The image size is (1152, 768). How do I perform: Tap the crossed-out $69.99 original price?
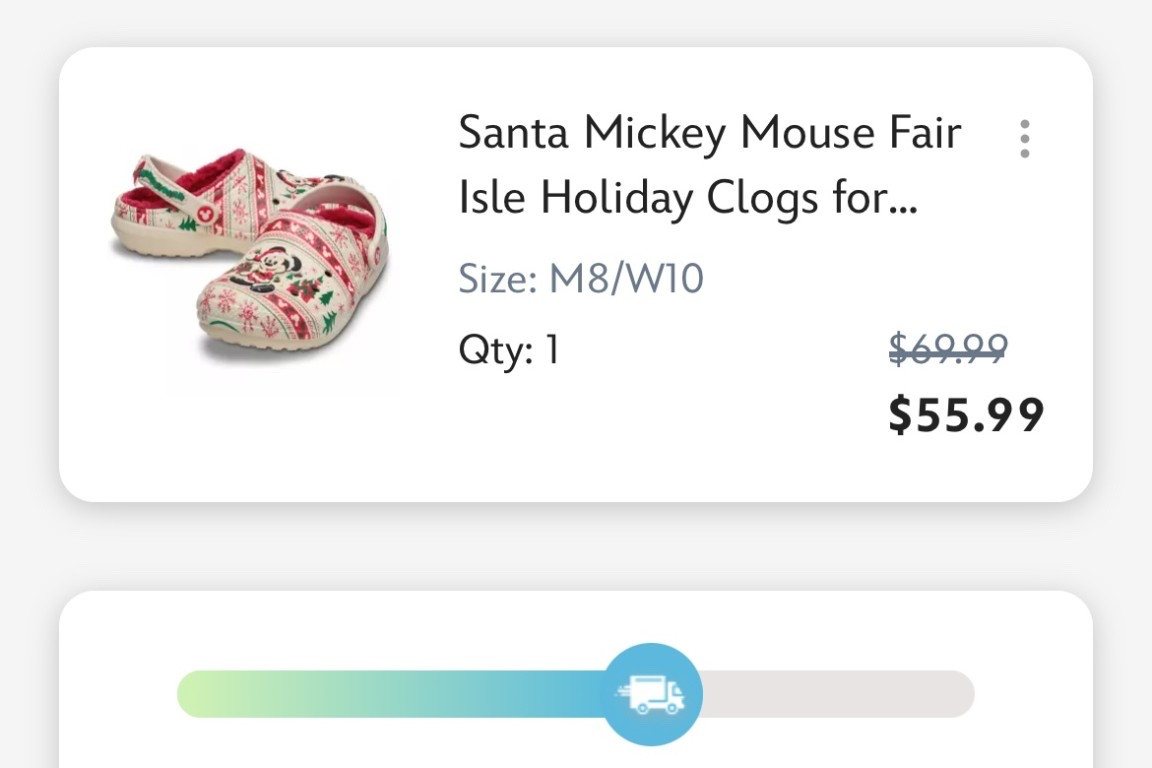[x=948, y=348]
